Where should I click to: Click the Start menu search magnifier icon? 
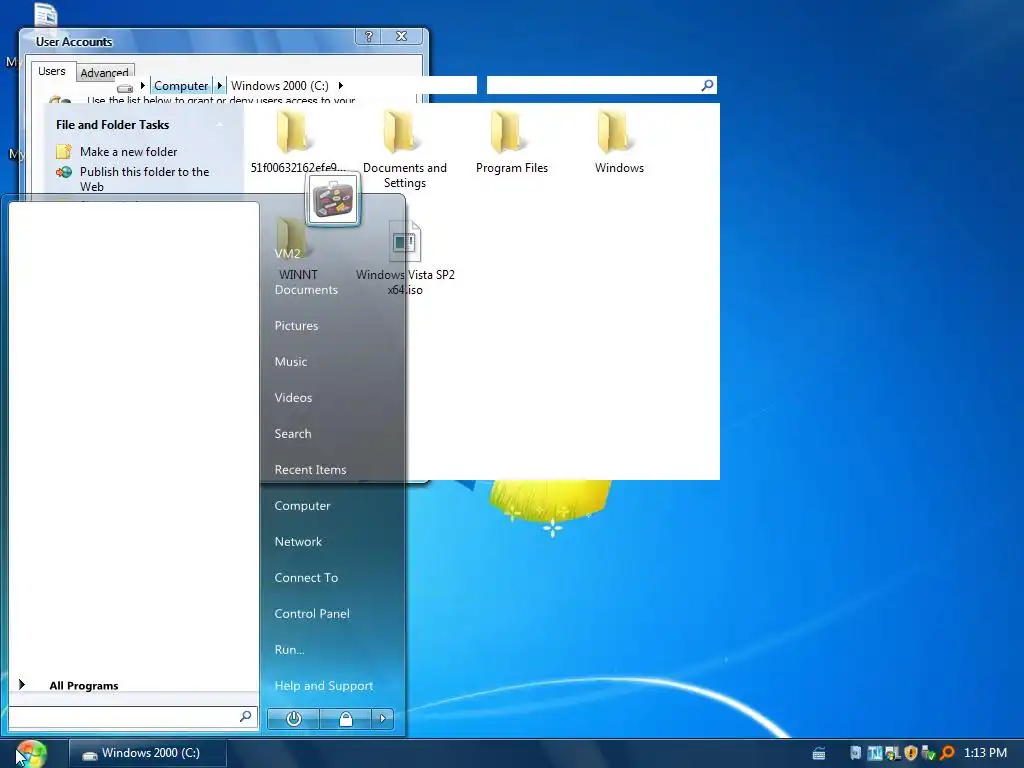[246, 716]
